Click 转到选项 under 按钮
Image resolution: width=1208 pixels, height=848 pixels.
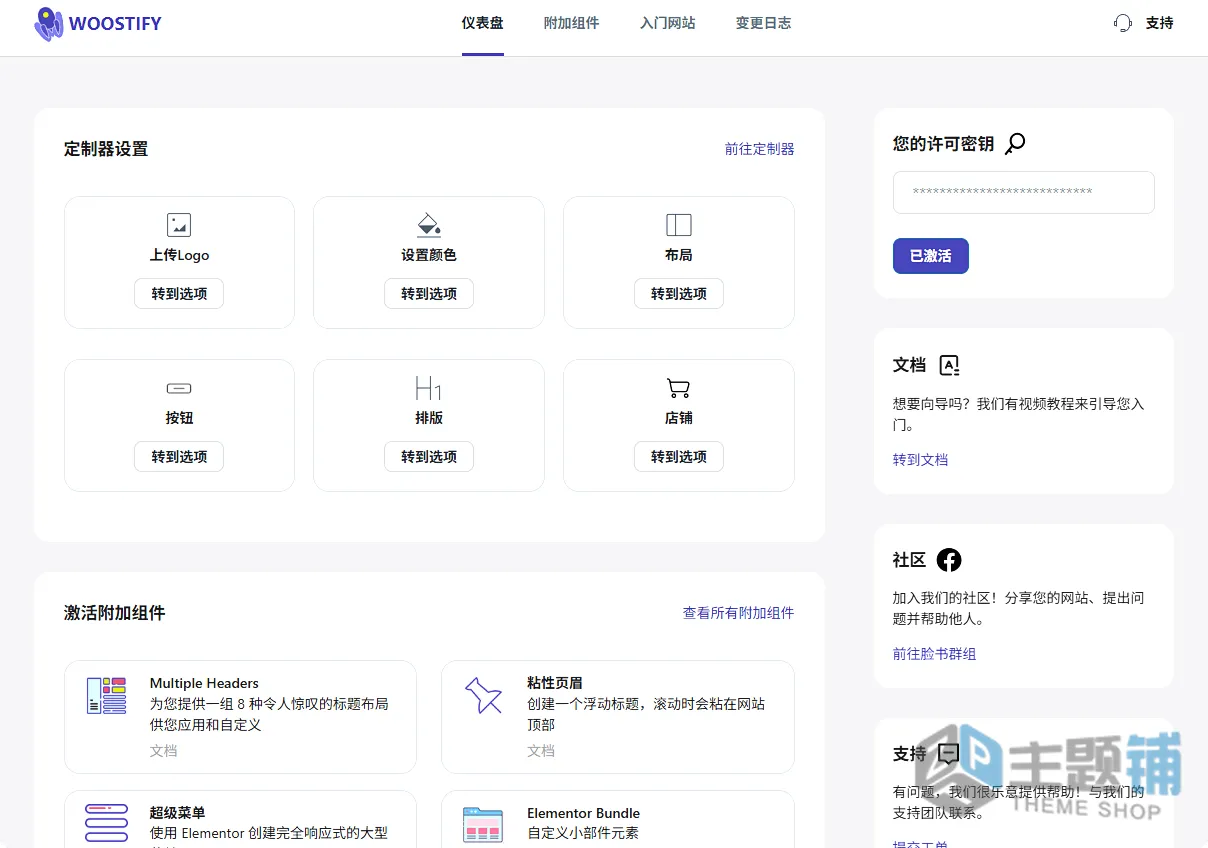(179, 457)
